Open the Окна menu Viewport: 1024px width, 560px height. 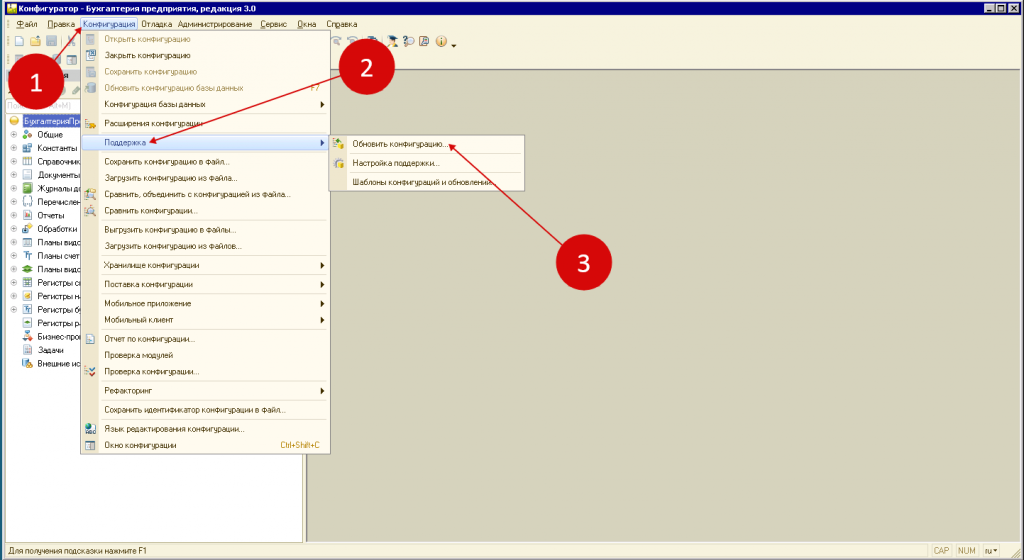[307, 24]
